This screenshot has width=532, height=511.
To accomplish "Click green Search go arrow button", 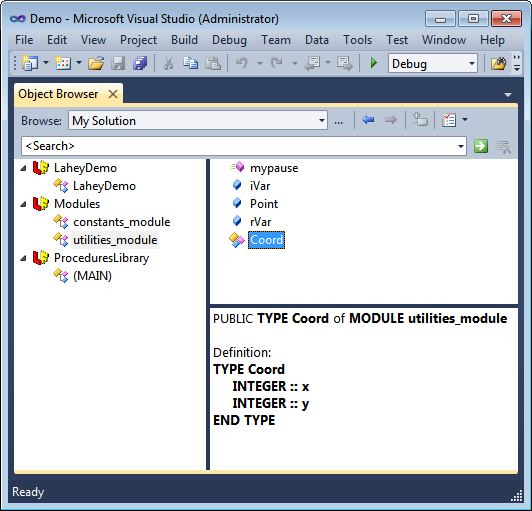I will [x=481, y=146].
